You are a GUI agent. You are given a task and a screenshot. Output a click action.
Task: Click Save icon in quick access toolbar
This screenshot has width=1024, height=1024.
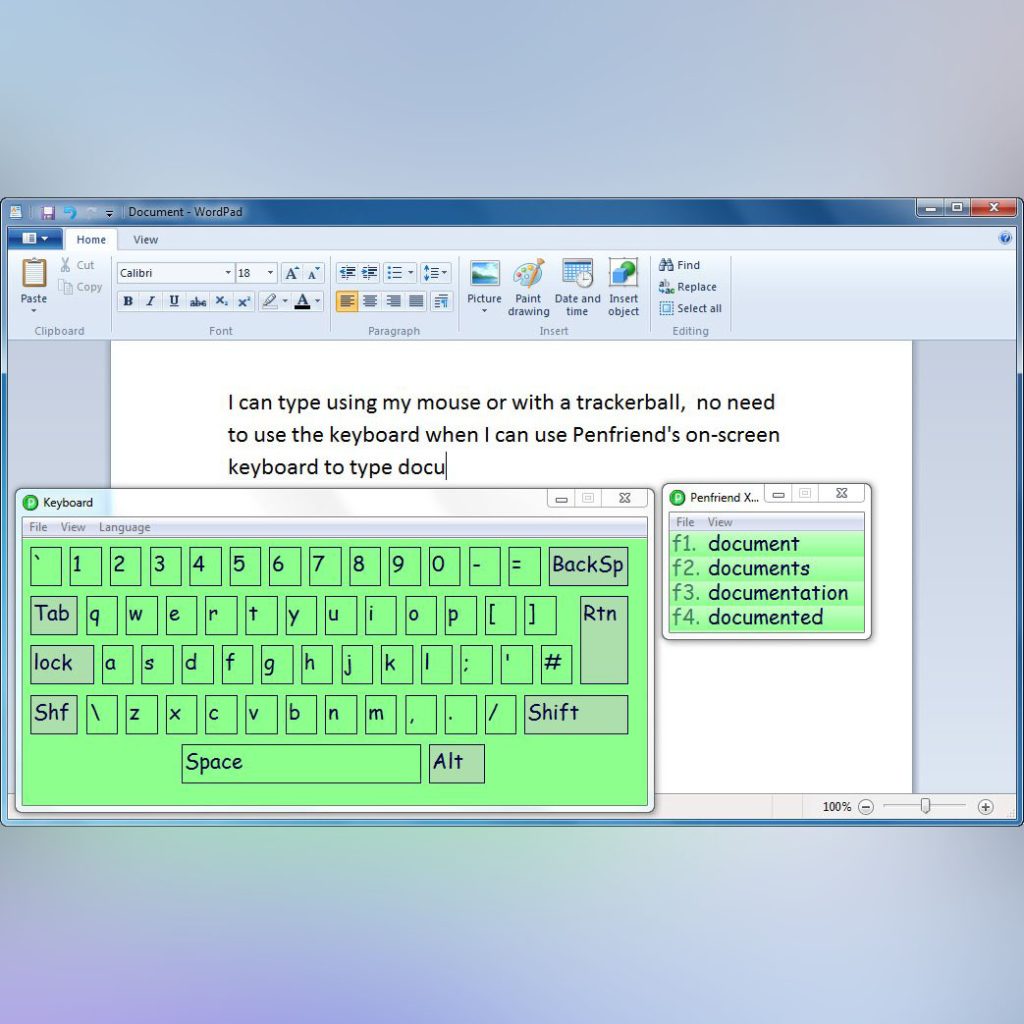click(48, 212)
